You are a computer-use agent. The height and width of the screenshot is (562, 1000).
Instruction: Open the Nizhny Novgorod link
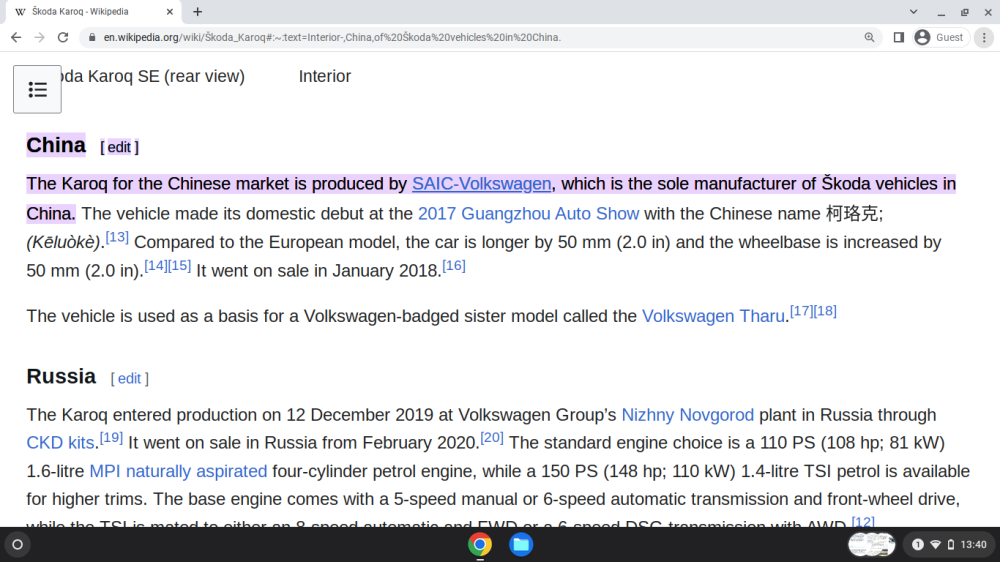coord(688,415)
